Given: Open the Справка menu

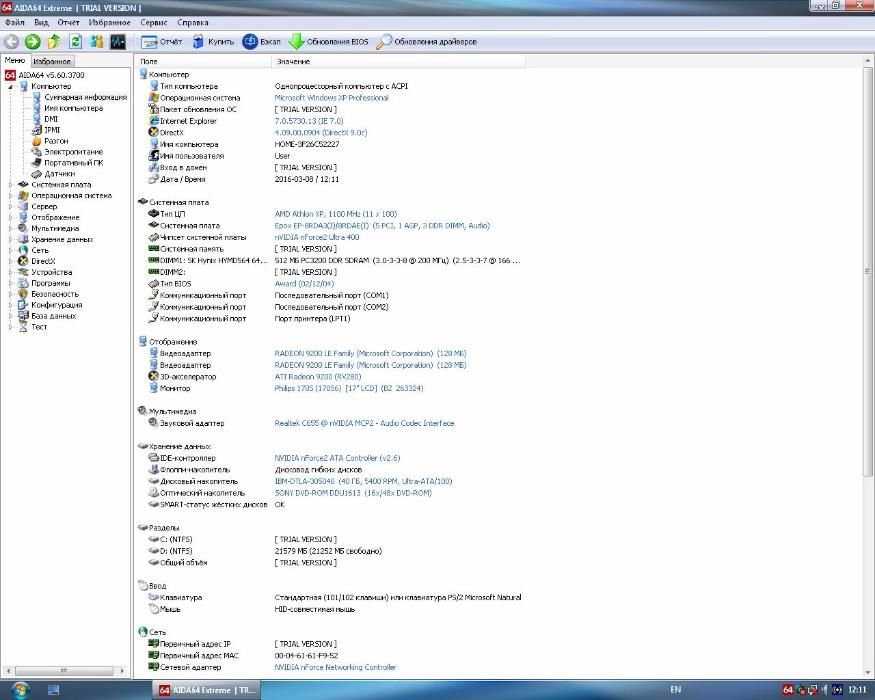Looking at the screenshot, I should 193,23.
